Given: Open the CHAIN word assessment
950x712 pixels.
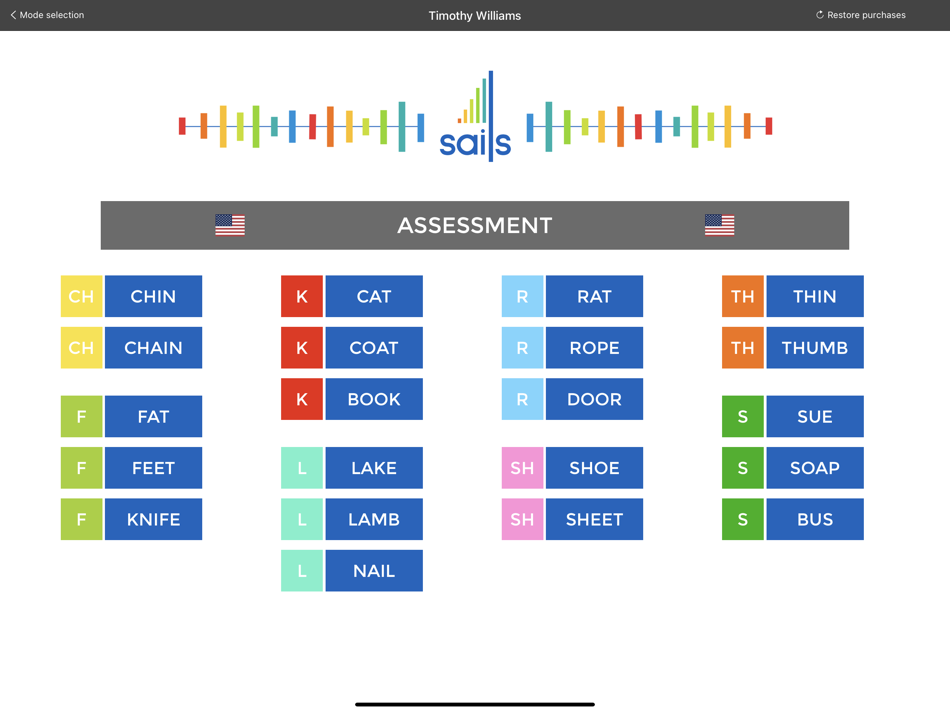Looking at the screenshot, I should point(153,348).
